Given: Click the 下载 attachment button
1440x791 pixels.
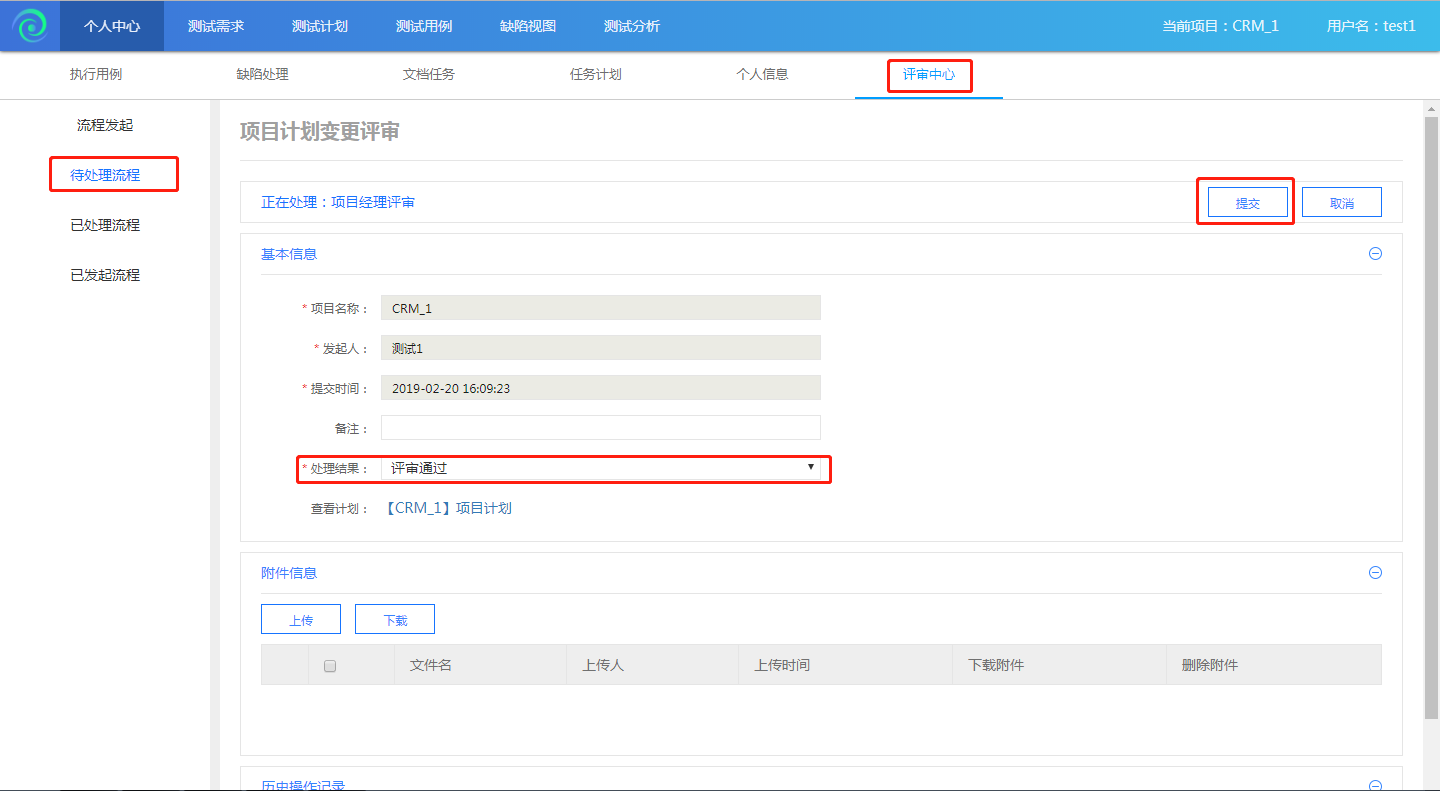Looking at the screenshot, I should coord(395,620).
